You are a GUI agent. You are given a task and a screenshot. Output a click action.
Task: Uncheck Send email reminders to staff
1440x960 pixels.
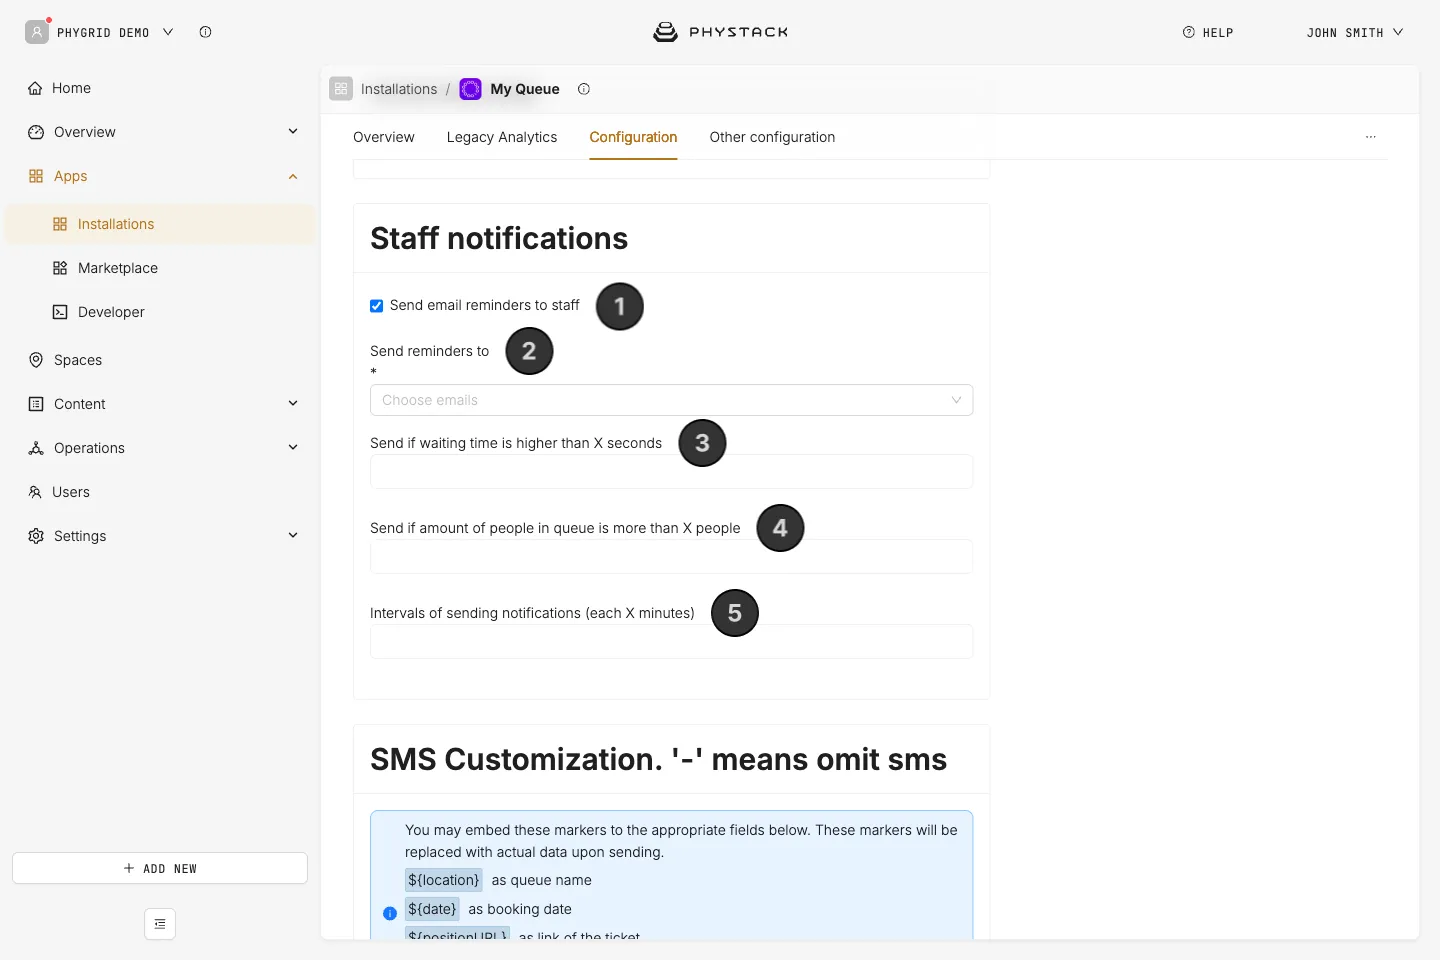pos(377,306)
